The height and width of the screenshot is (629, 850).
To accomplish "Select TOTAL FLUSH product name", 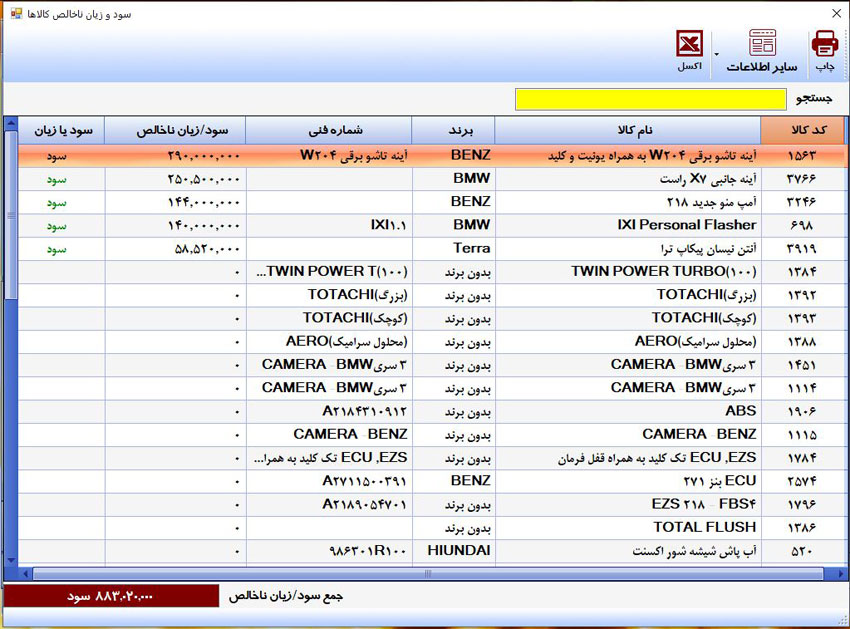I will pyautogui.click(x=705, y=527).
